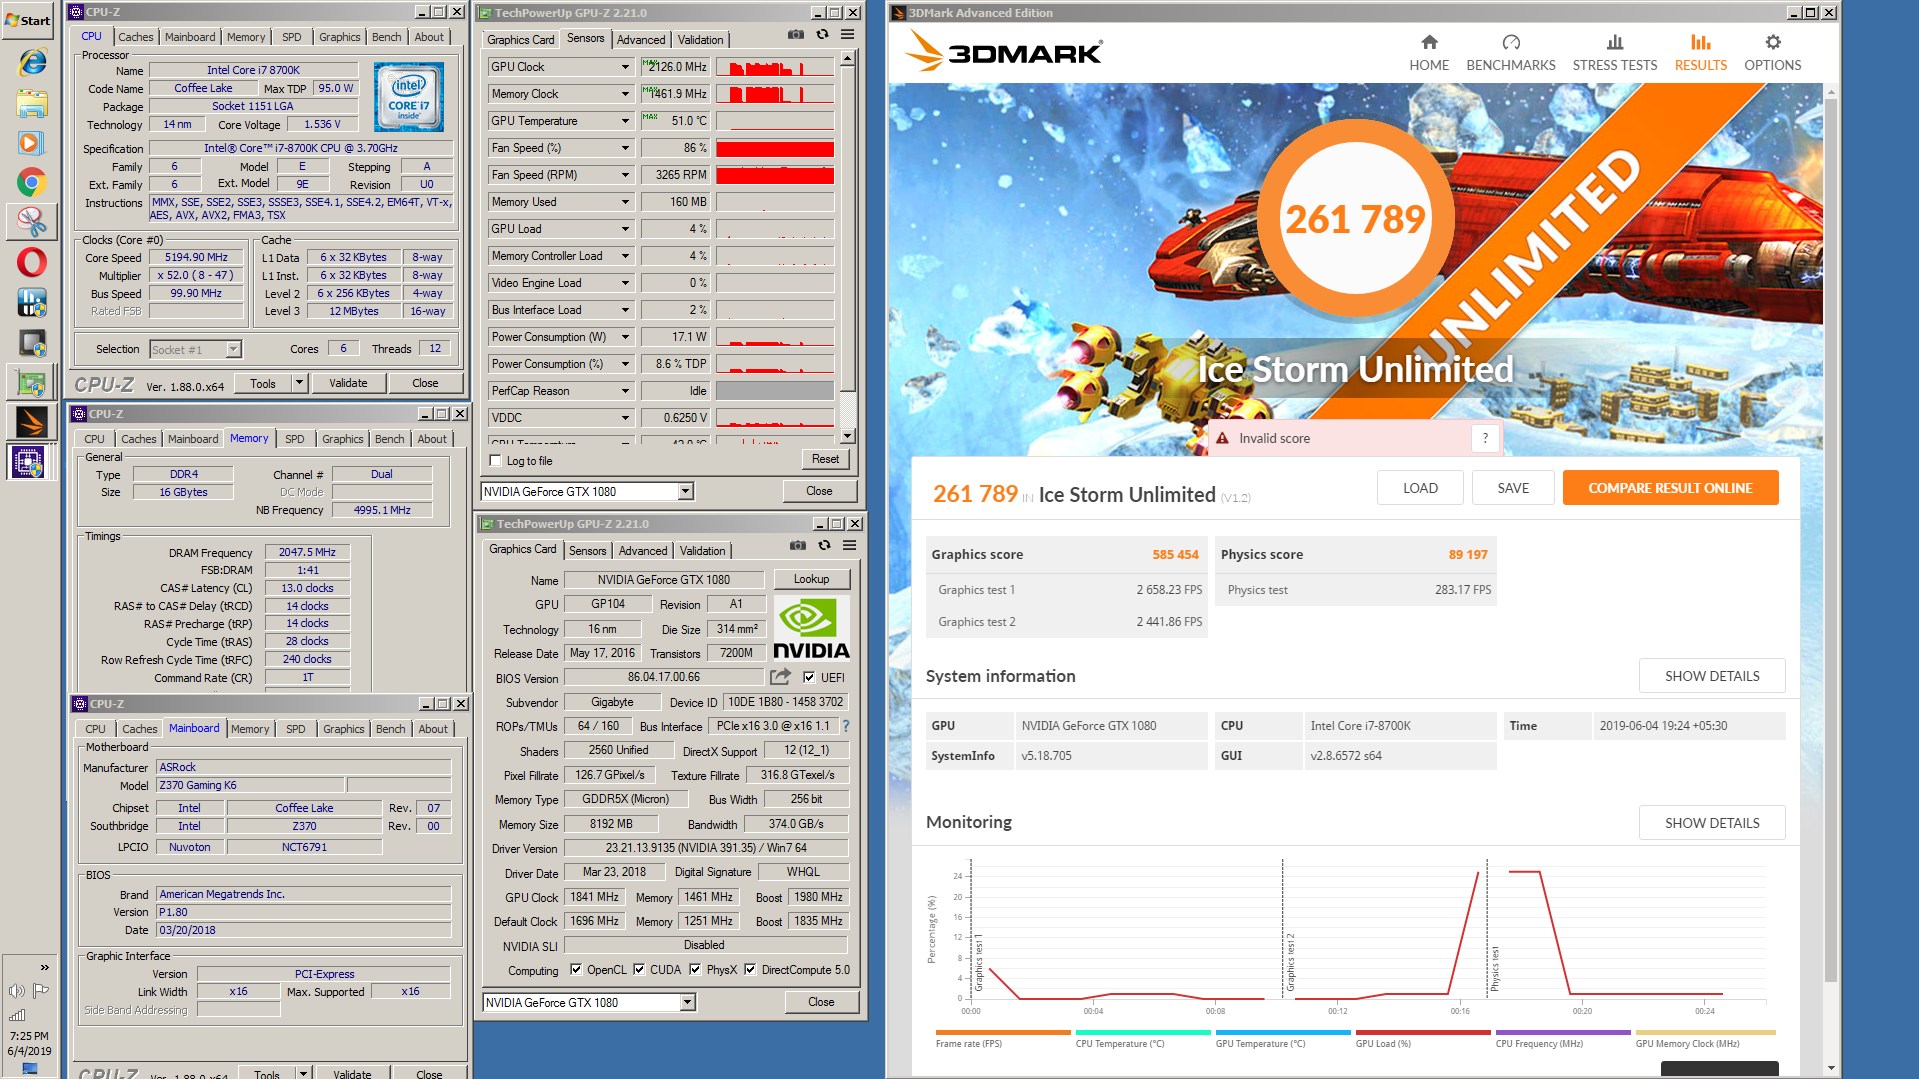1919x1079 pixels.
Task: Toggle the CUDA computing checkbox
Action: coord(639,969)
